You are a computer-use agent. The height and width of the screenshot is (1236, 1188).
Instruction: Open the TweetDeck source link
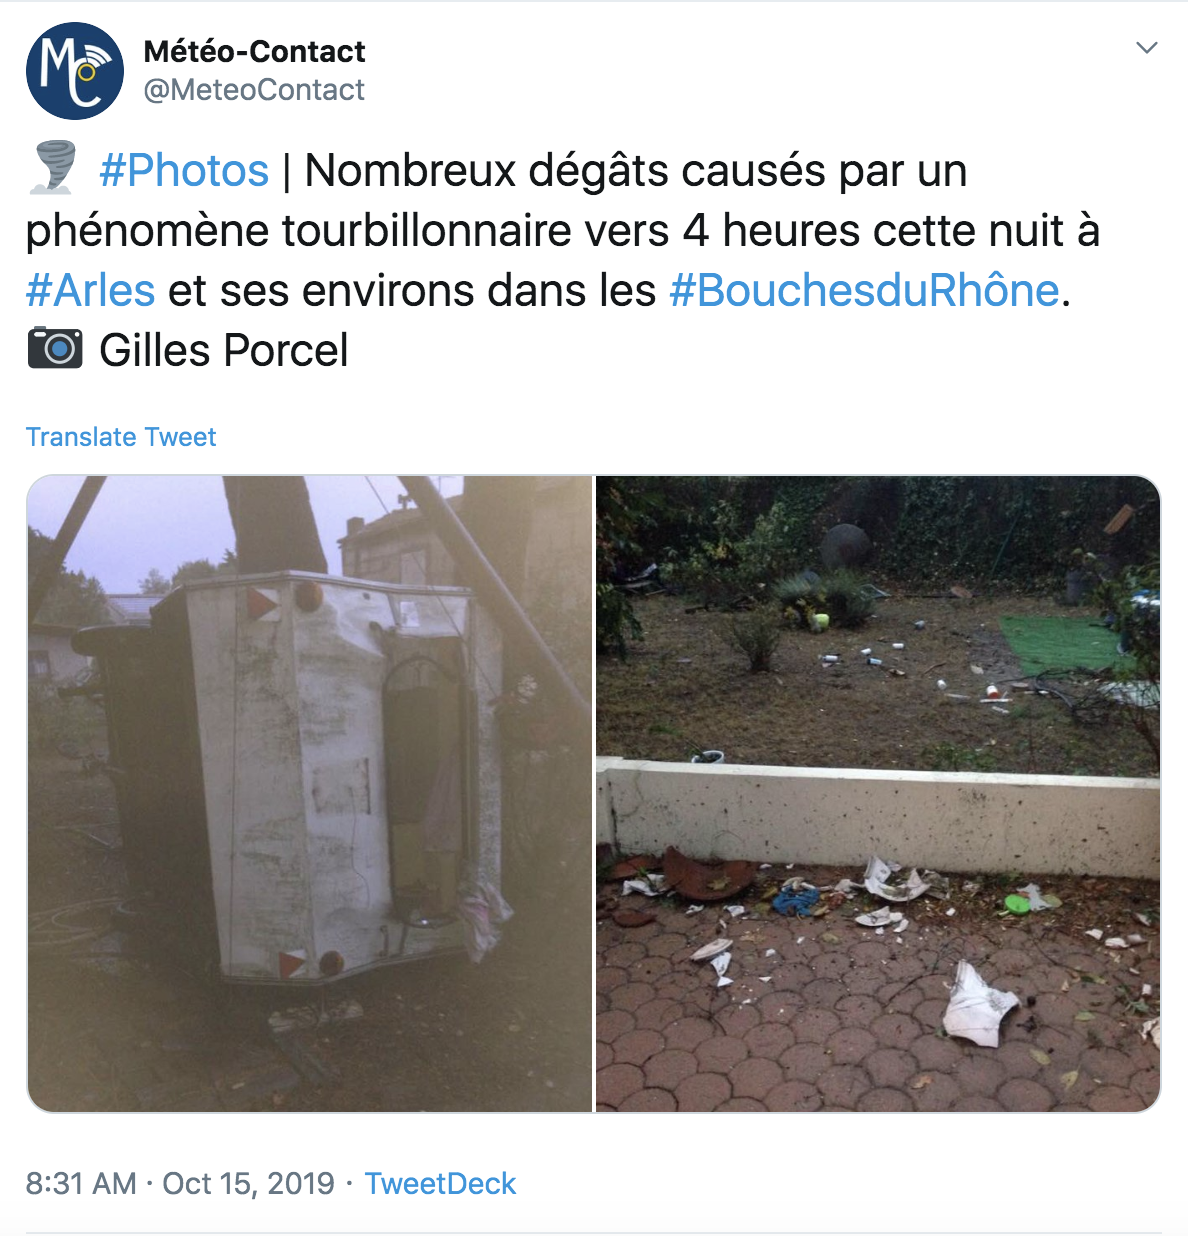[440, 1183]
